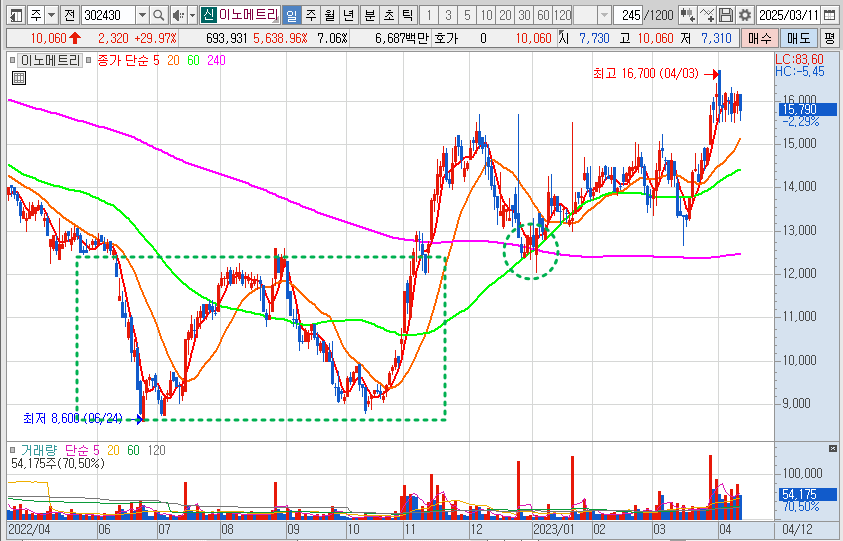Click the green 60 moving average legend
Image resolution: width=843 pixels, height=541 pixels.
(194, 60)
